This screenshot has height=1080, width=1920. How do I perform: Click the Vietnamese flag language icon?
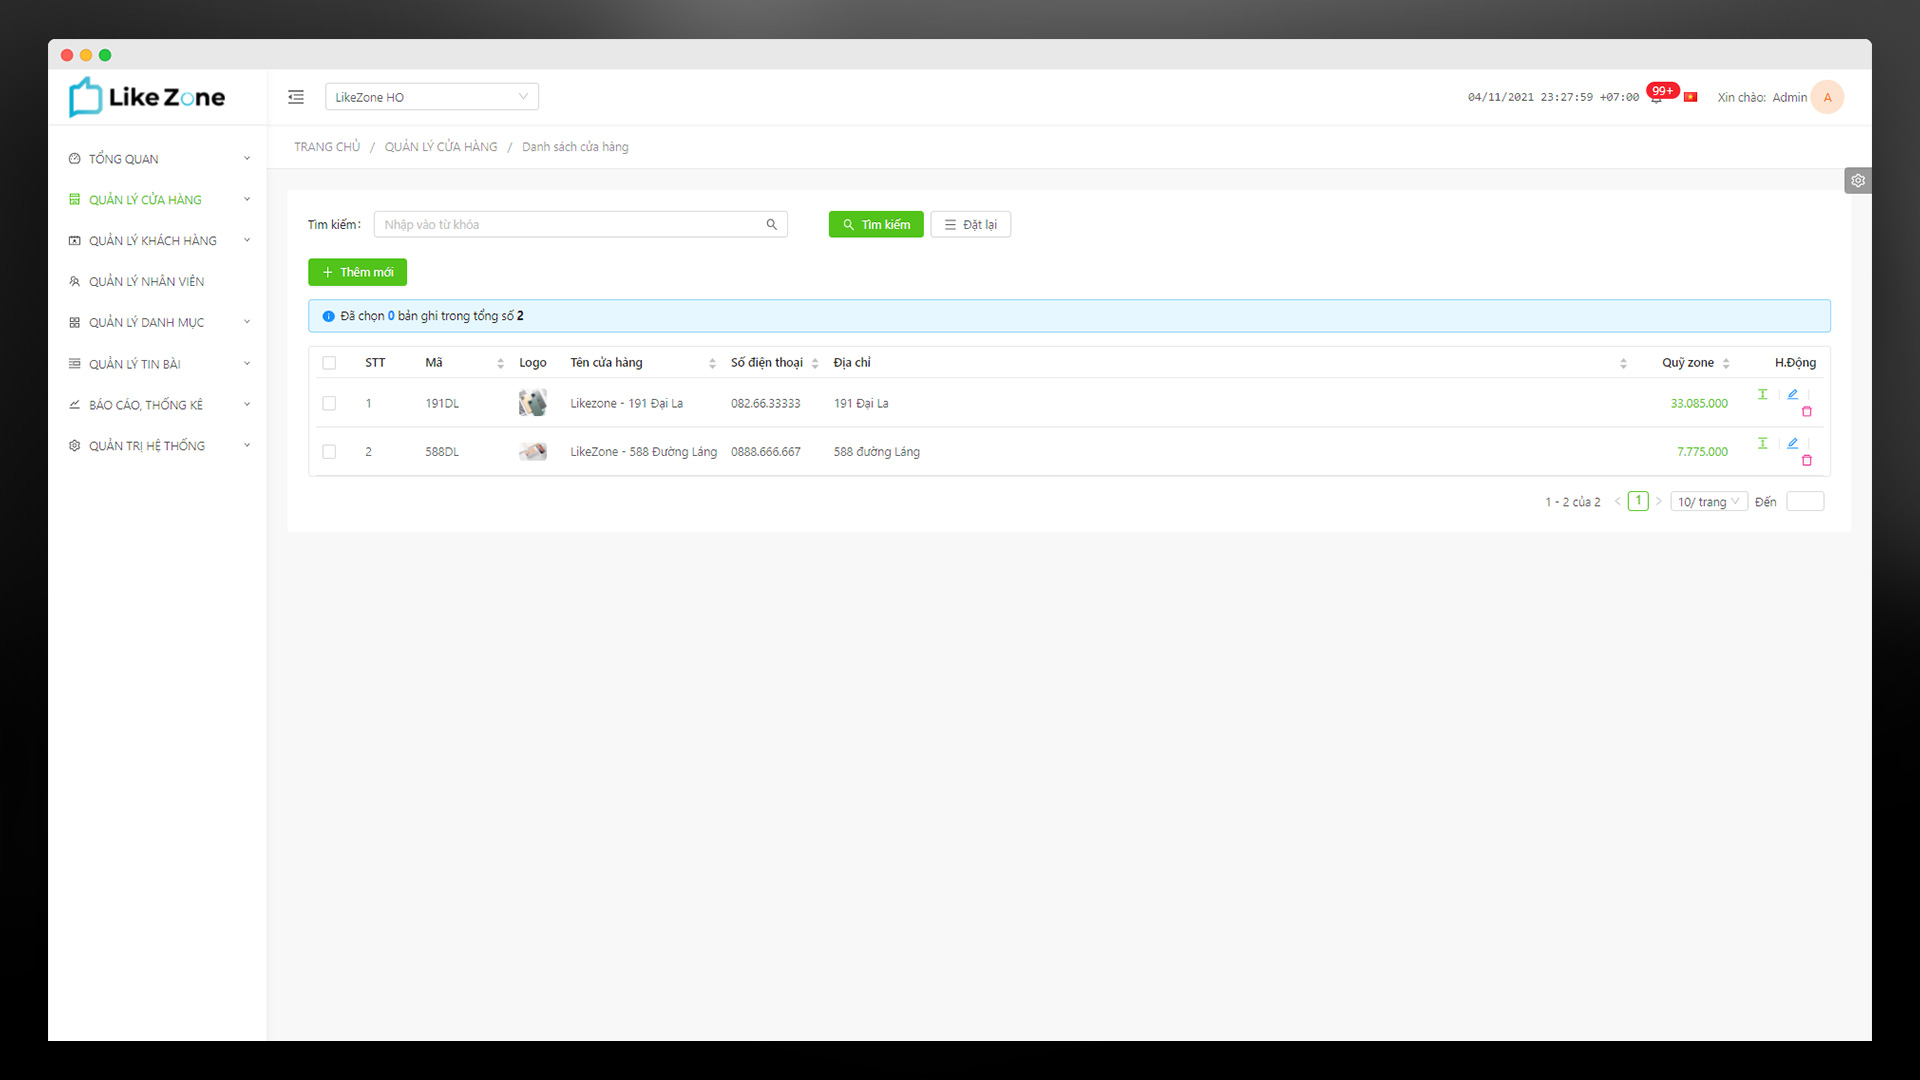point(1691,97)
